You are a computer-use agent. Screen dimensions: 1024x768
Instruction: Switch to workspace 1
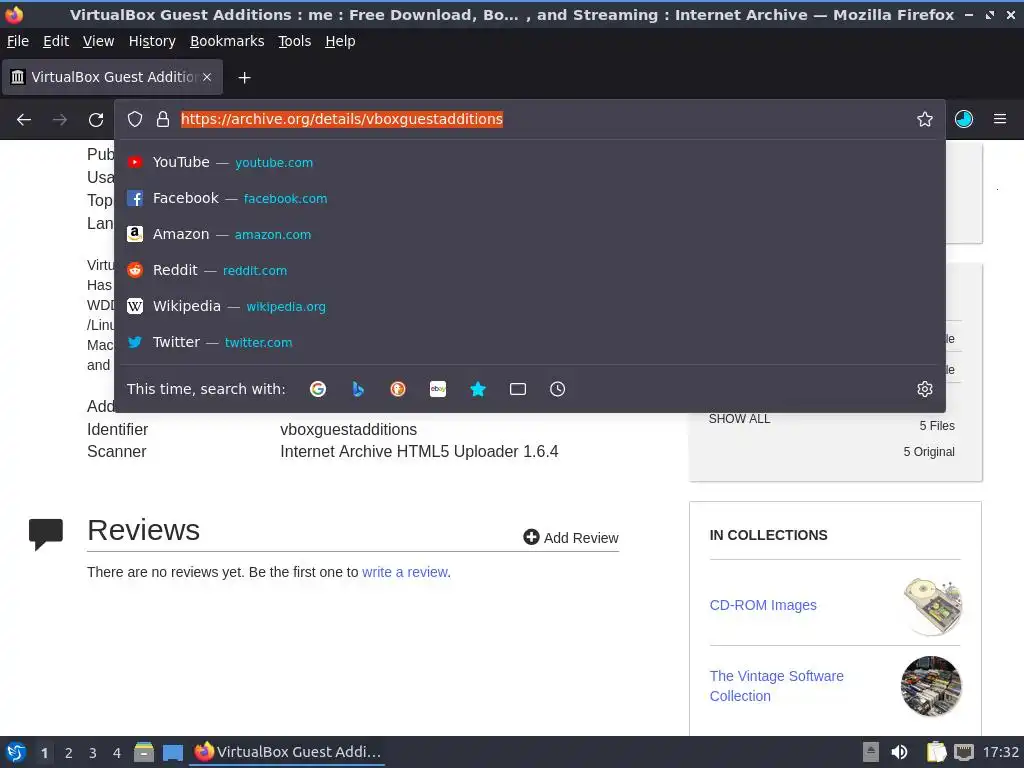tap(44, 753)
